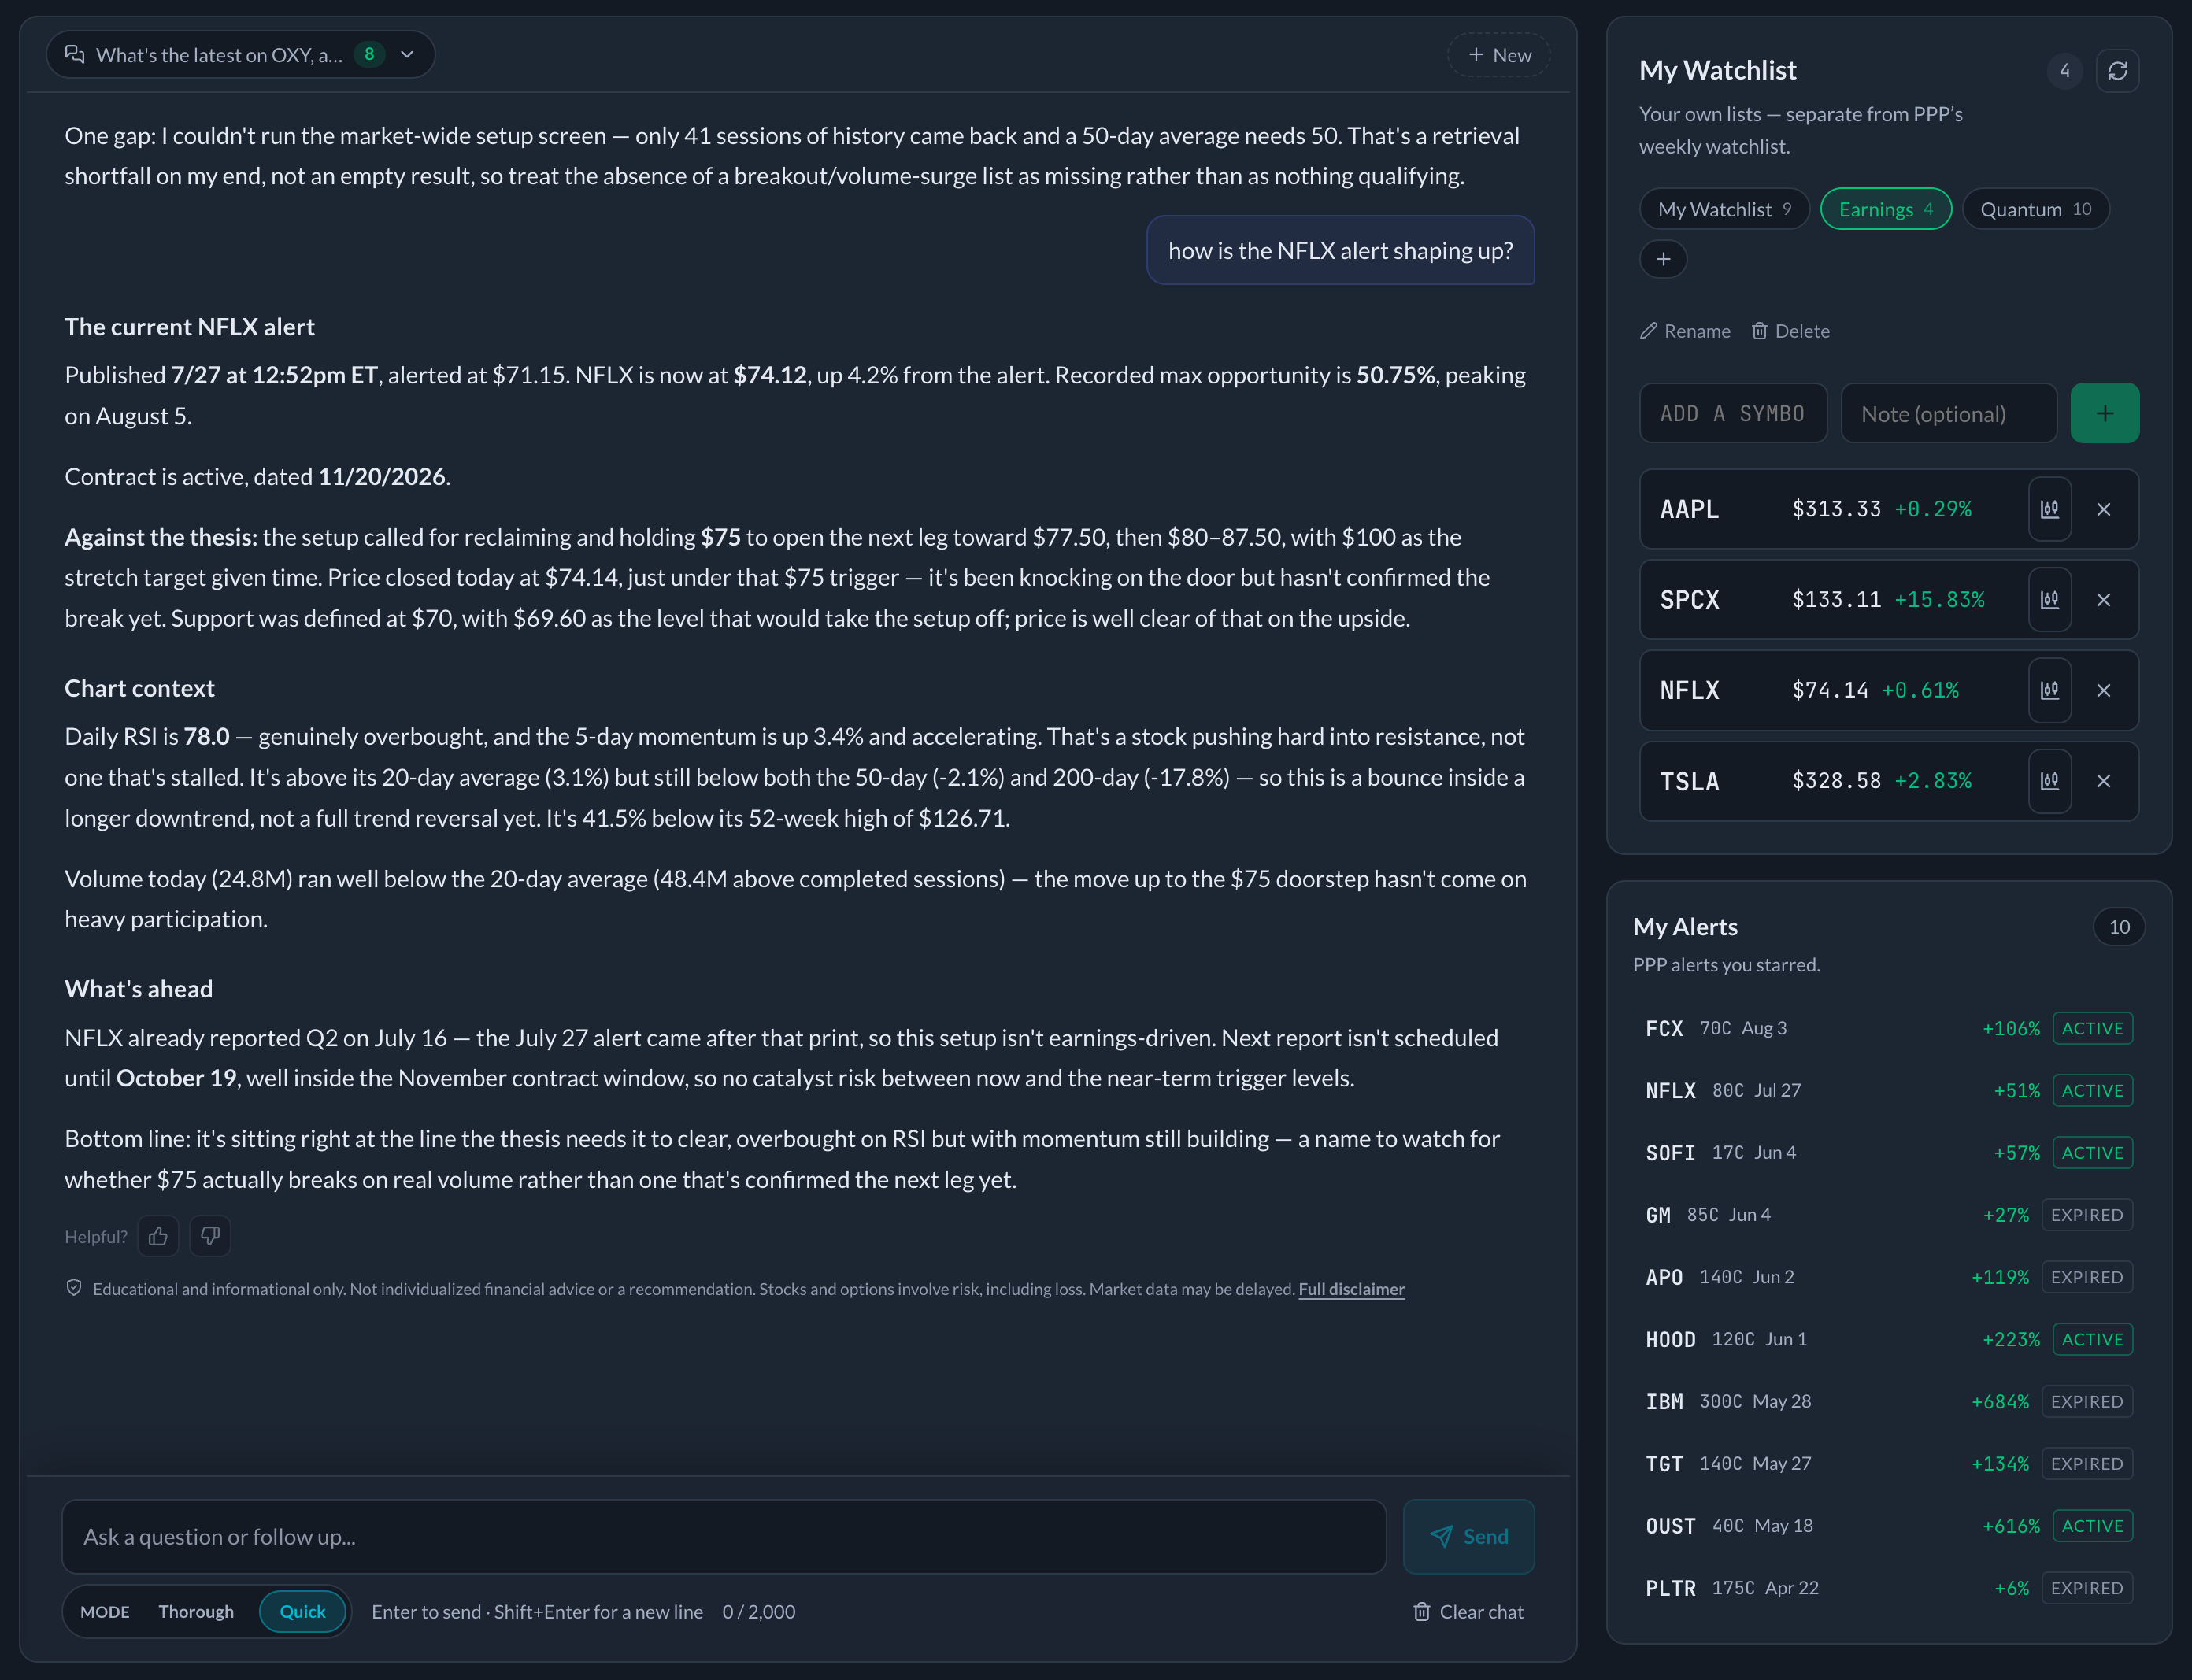Send the chat message

1468,1536
